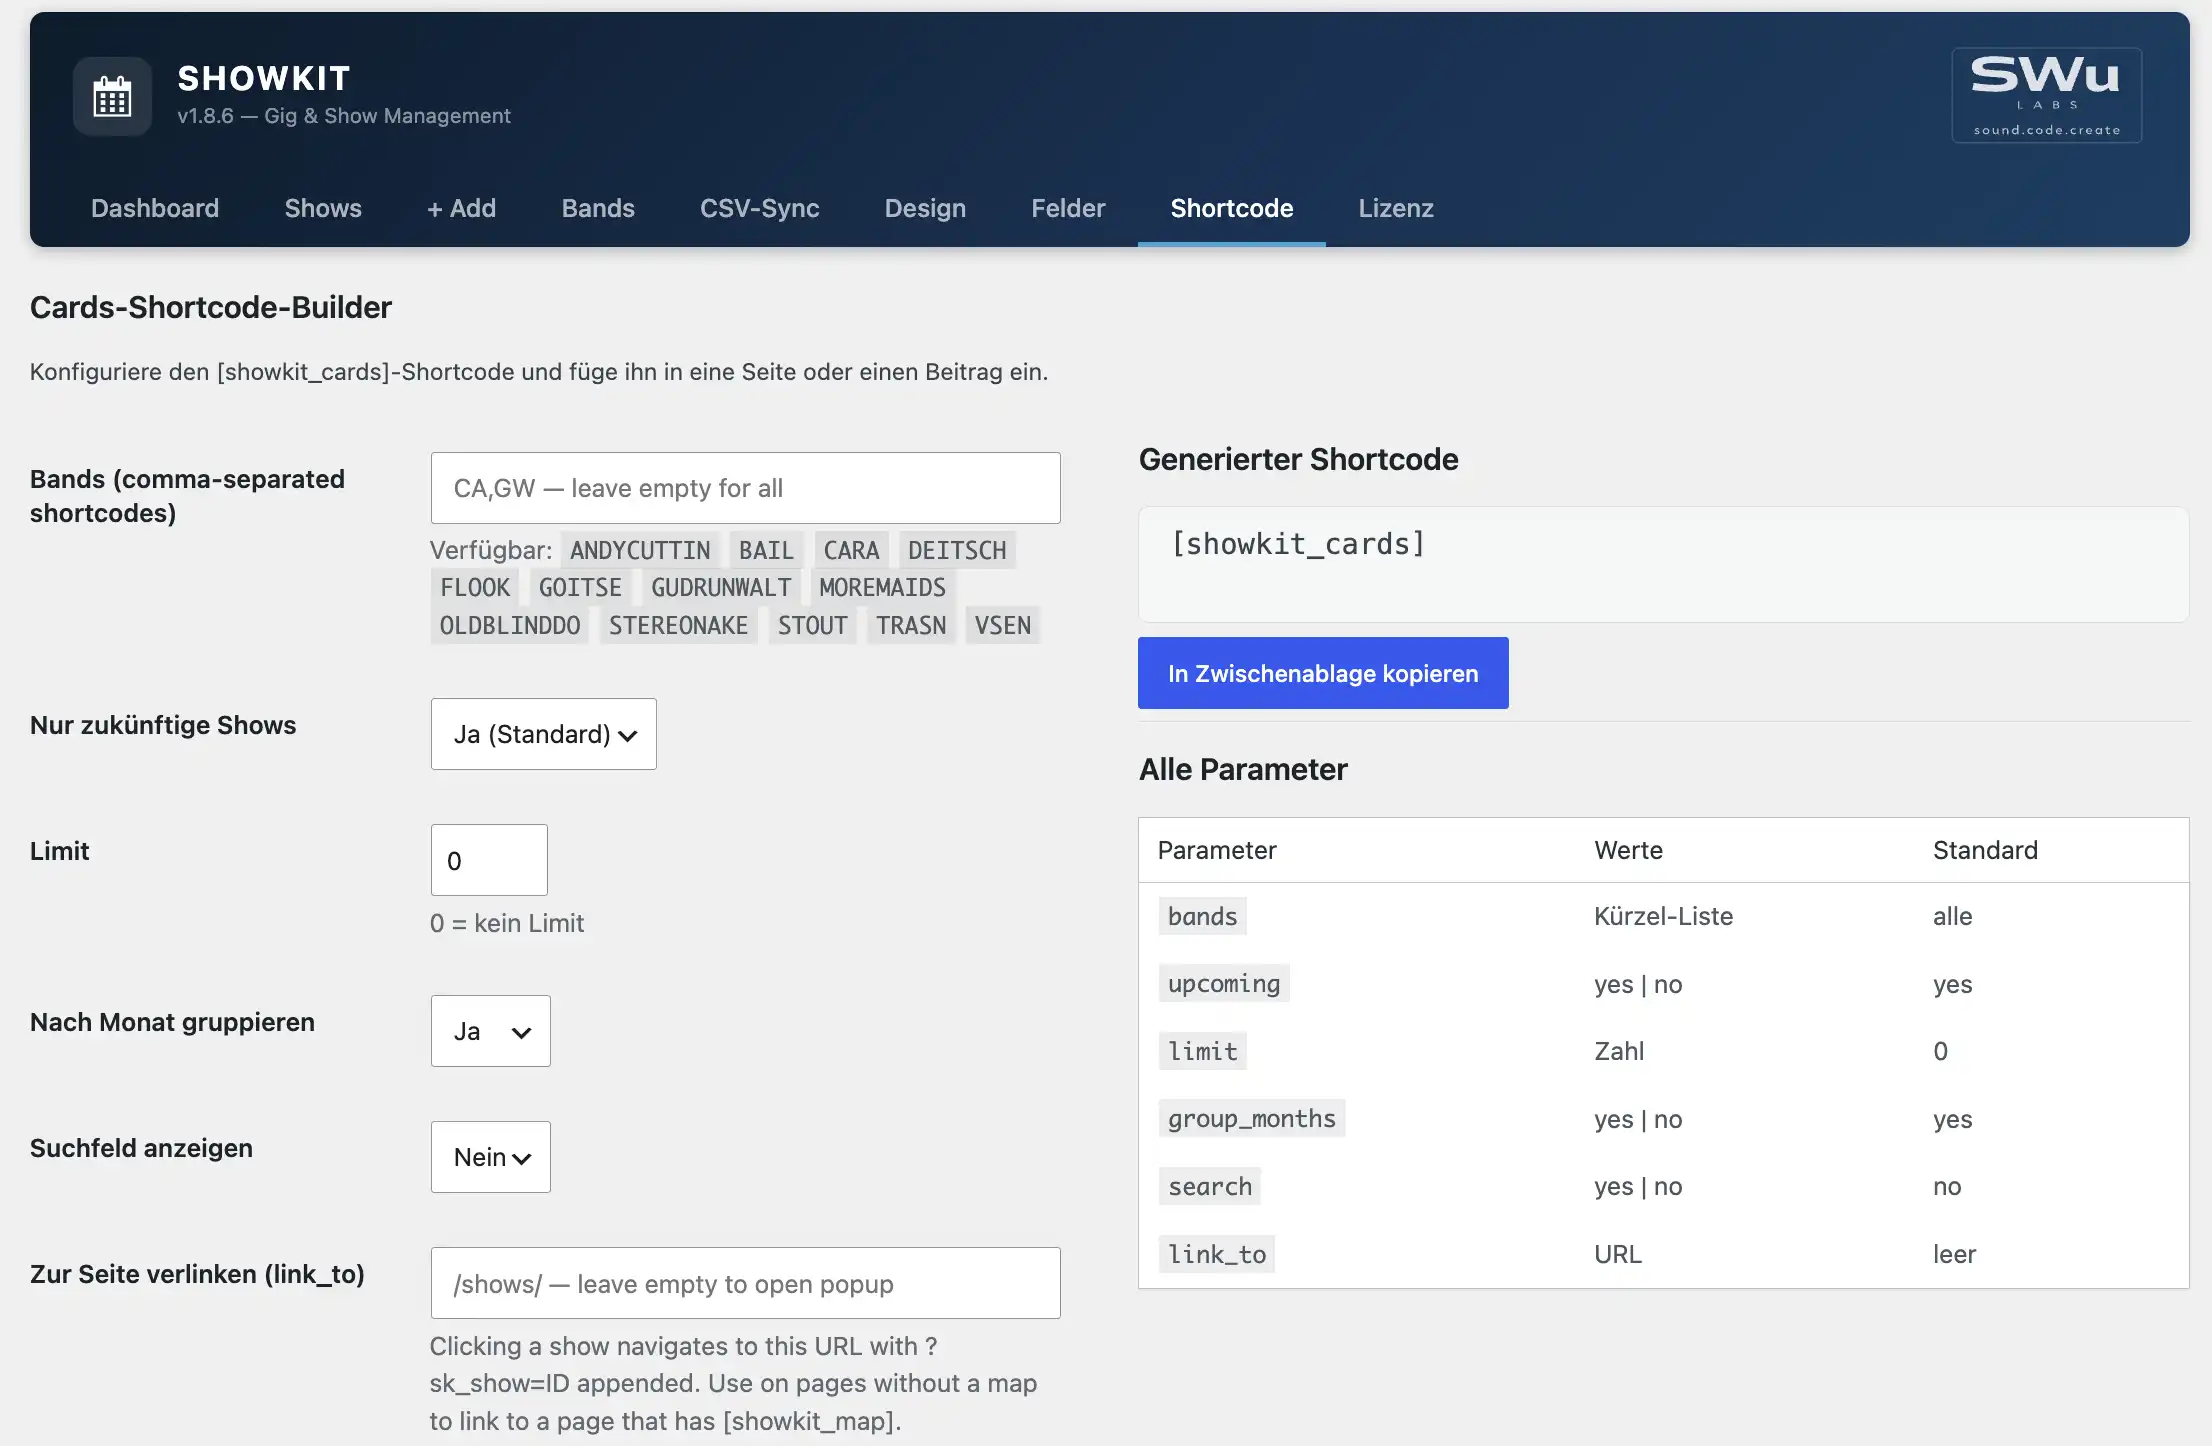Click the generated [showkit_cards] shortcode box
Viewport: 2212px width, 1446px height.
click(1663, 564)
